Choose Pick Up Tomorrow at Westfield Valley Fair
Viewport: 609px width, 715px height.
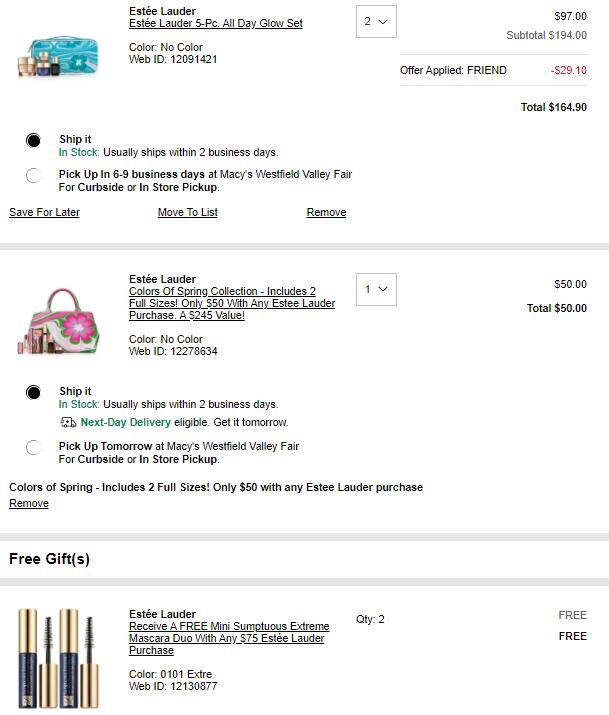(34, 448)
